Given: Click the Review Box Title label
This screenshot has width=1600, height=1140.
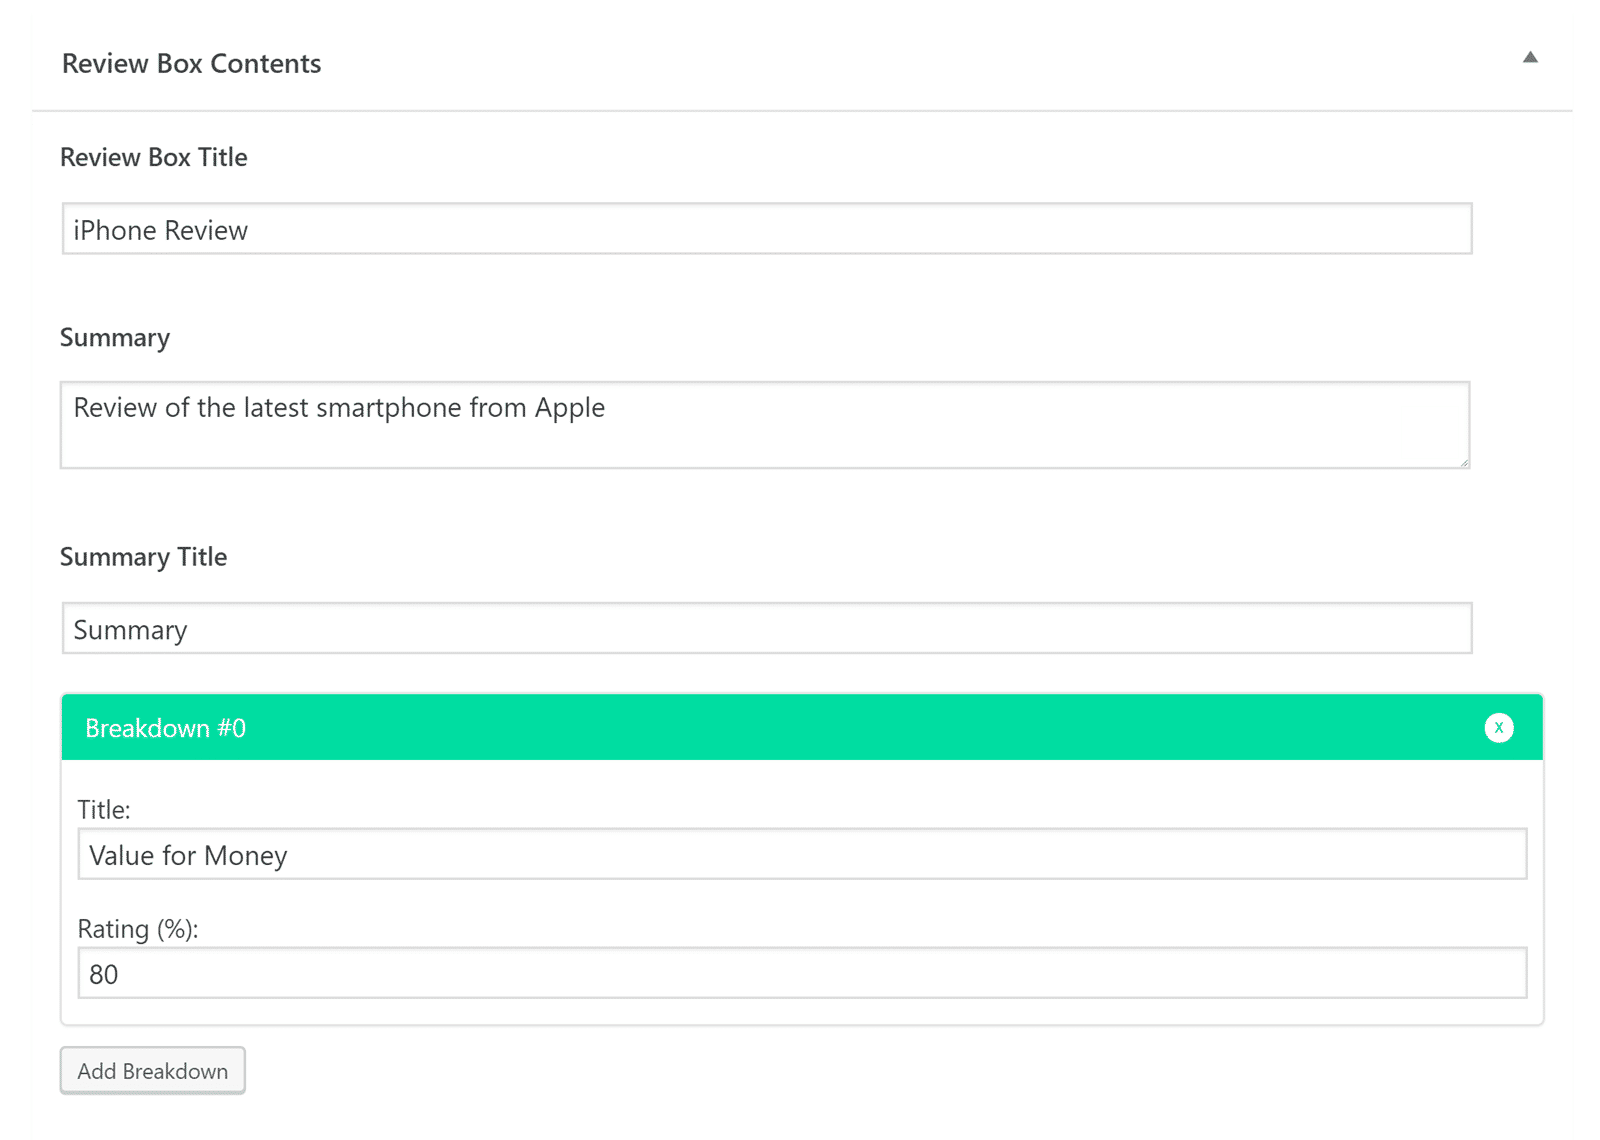Looking at the screenshot, I should pyautogui.click(x=154, y=158).
